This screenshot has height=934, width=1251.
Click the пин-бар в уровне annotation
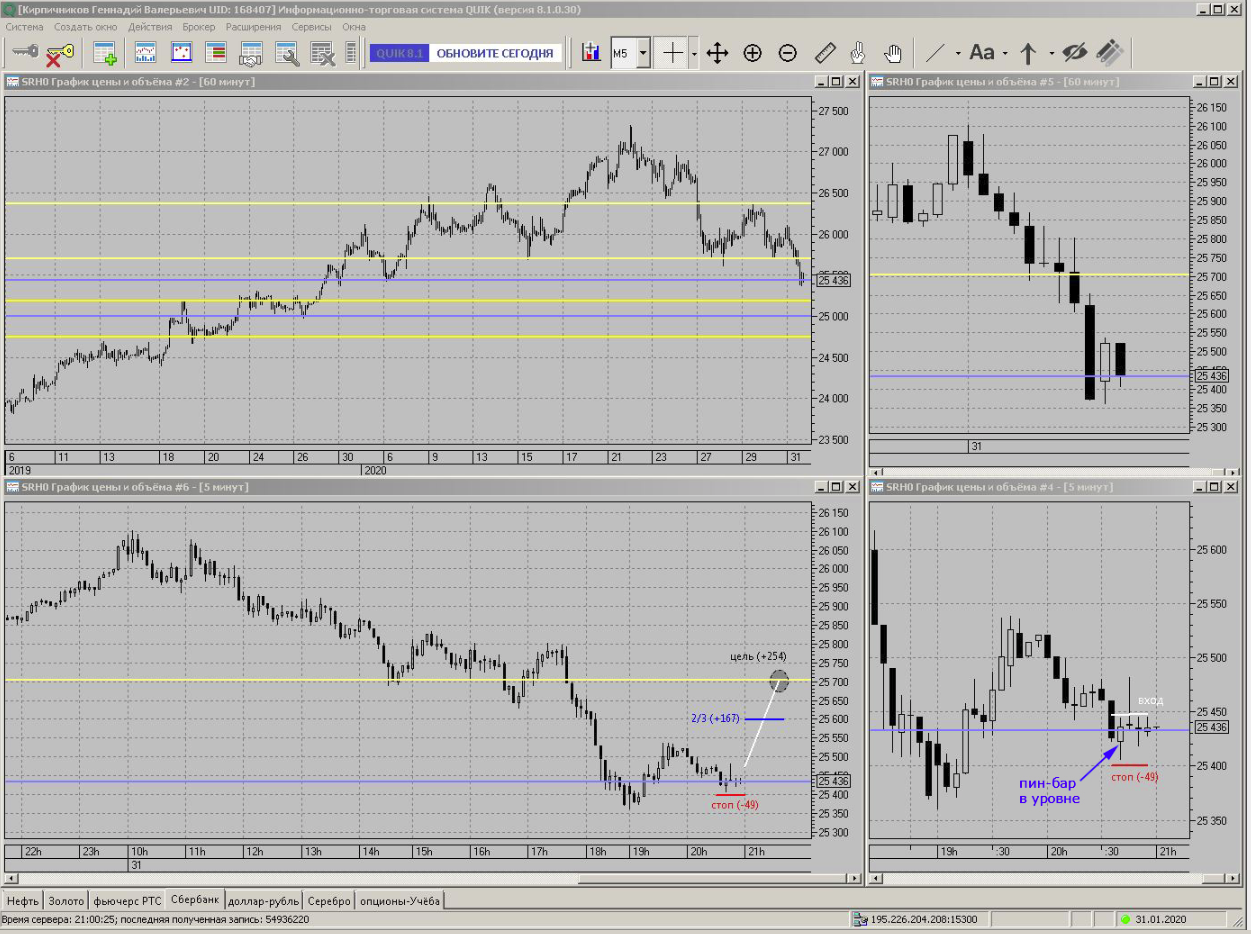pyautogui.click(x=1049, y=791)
